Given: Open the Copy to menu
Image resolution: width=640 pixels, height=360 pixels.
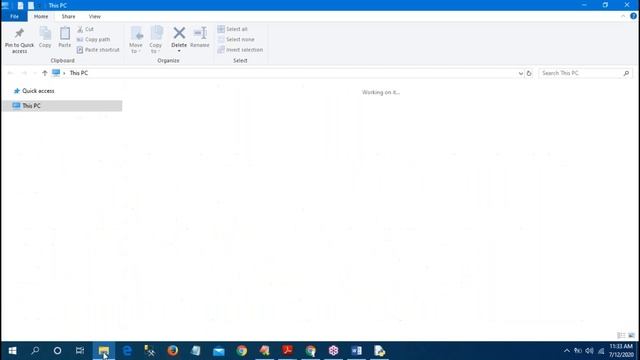Looking at the screenshot, I should [x=156, y=40].
